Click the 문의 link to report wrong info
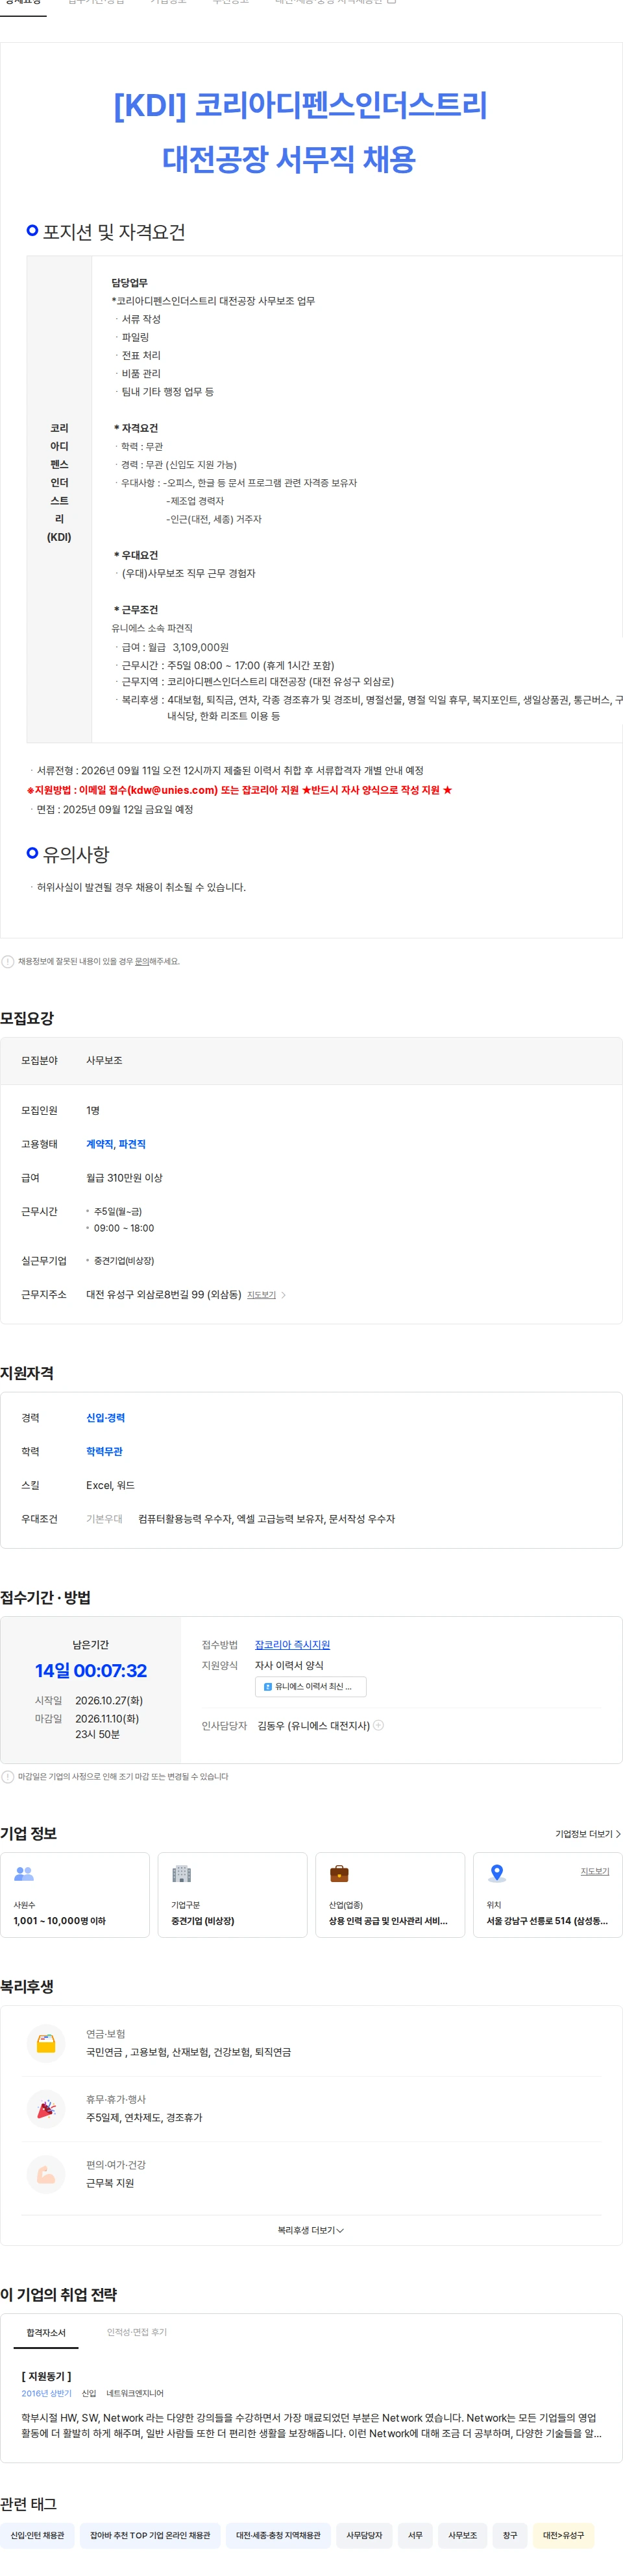The height and width of the screenshot is (2576, 623). coord(142,961)
